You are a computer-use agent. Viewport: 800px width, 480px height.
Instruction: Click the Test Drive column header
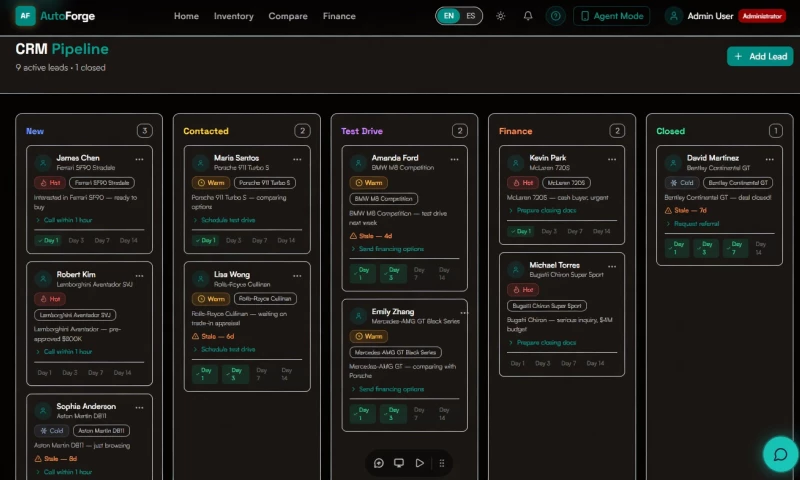[362, 131]
